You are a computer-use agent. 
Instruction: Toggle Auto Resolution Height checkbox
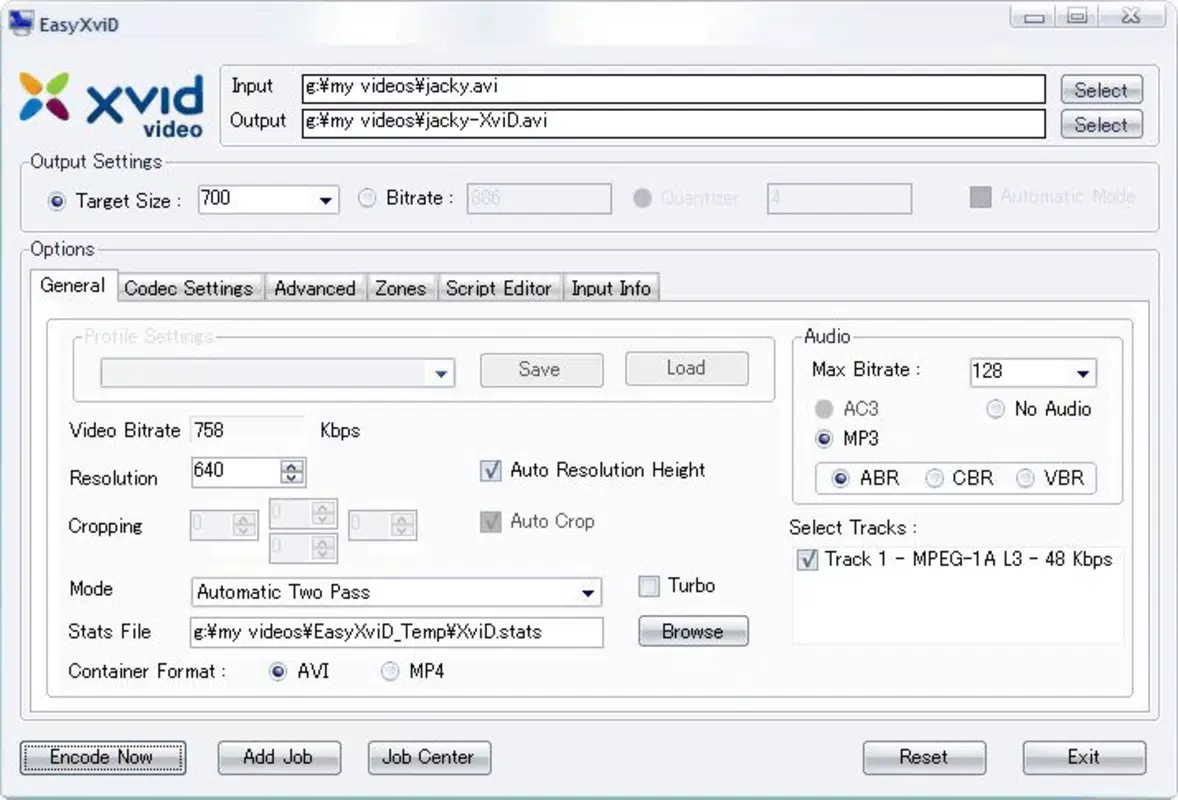(491, 471)
